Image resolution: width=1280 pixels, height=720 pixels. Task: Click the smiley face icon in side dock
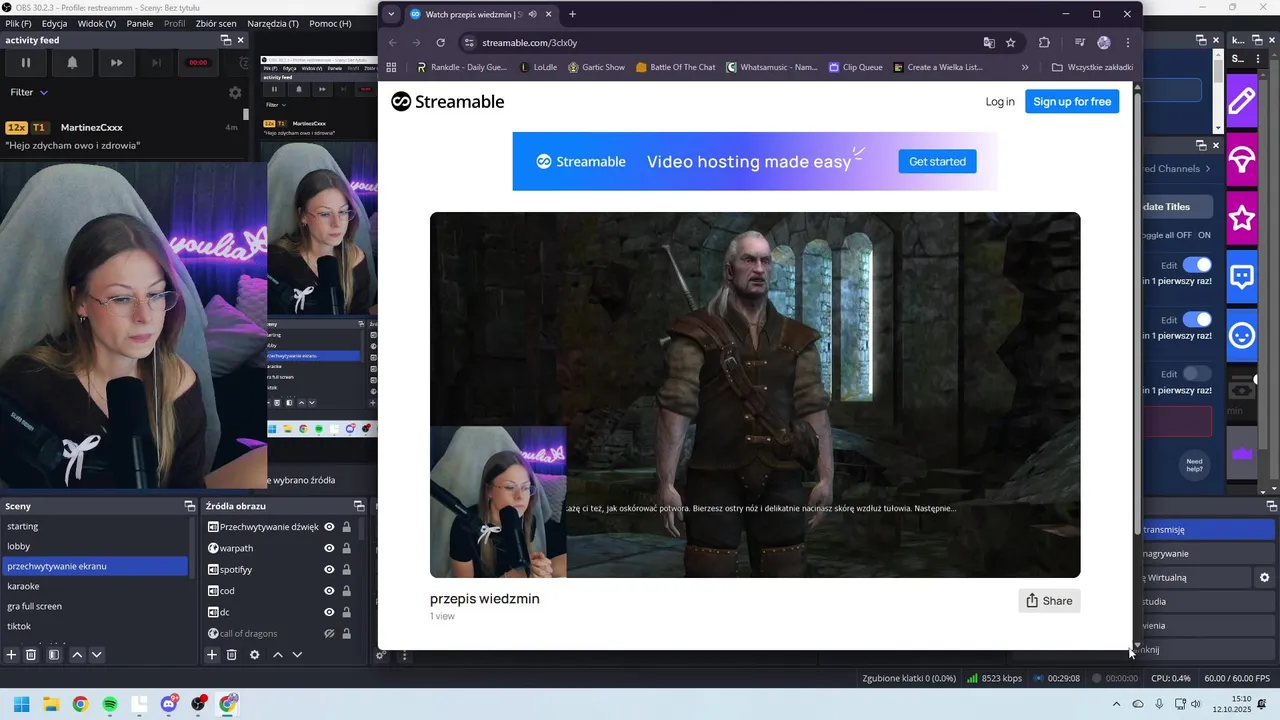(1242, 336)
